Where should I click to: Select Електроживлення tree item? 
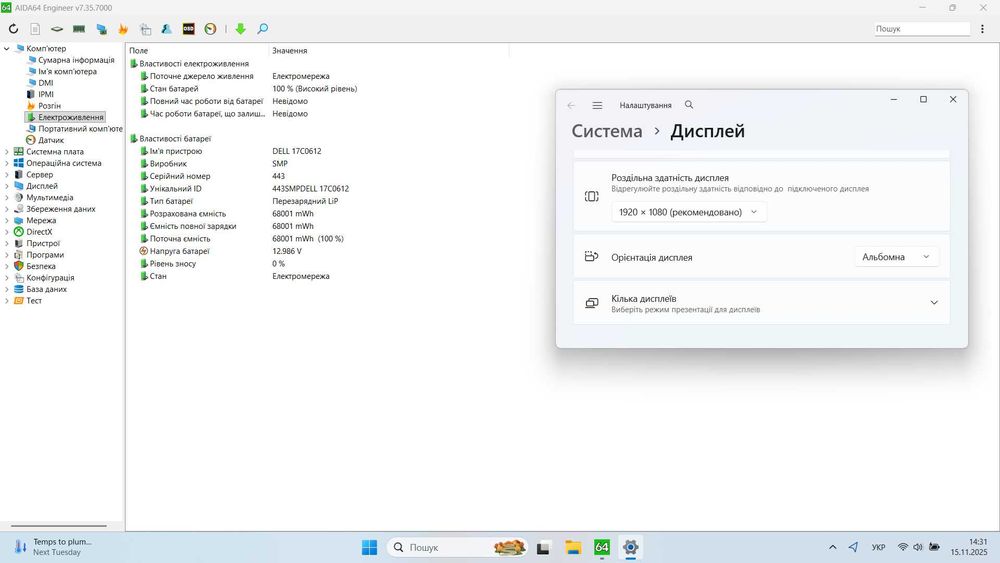pos(70,117)
